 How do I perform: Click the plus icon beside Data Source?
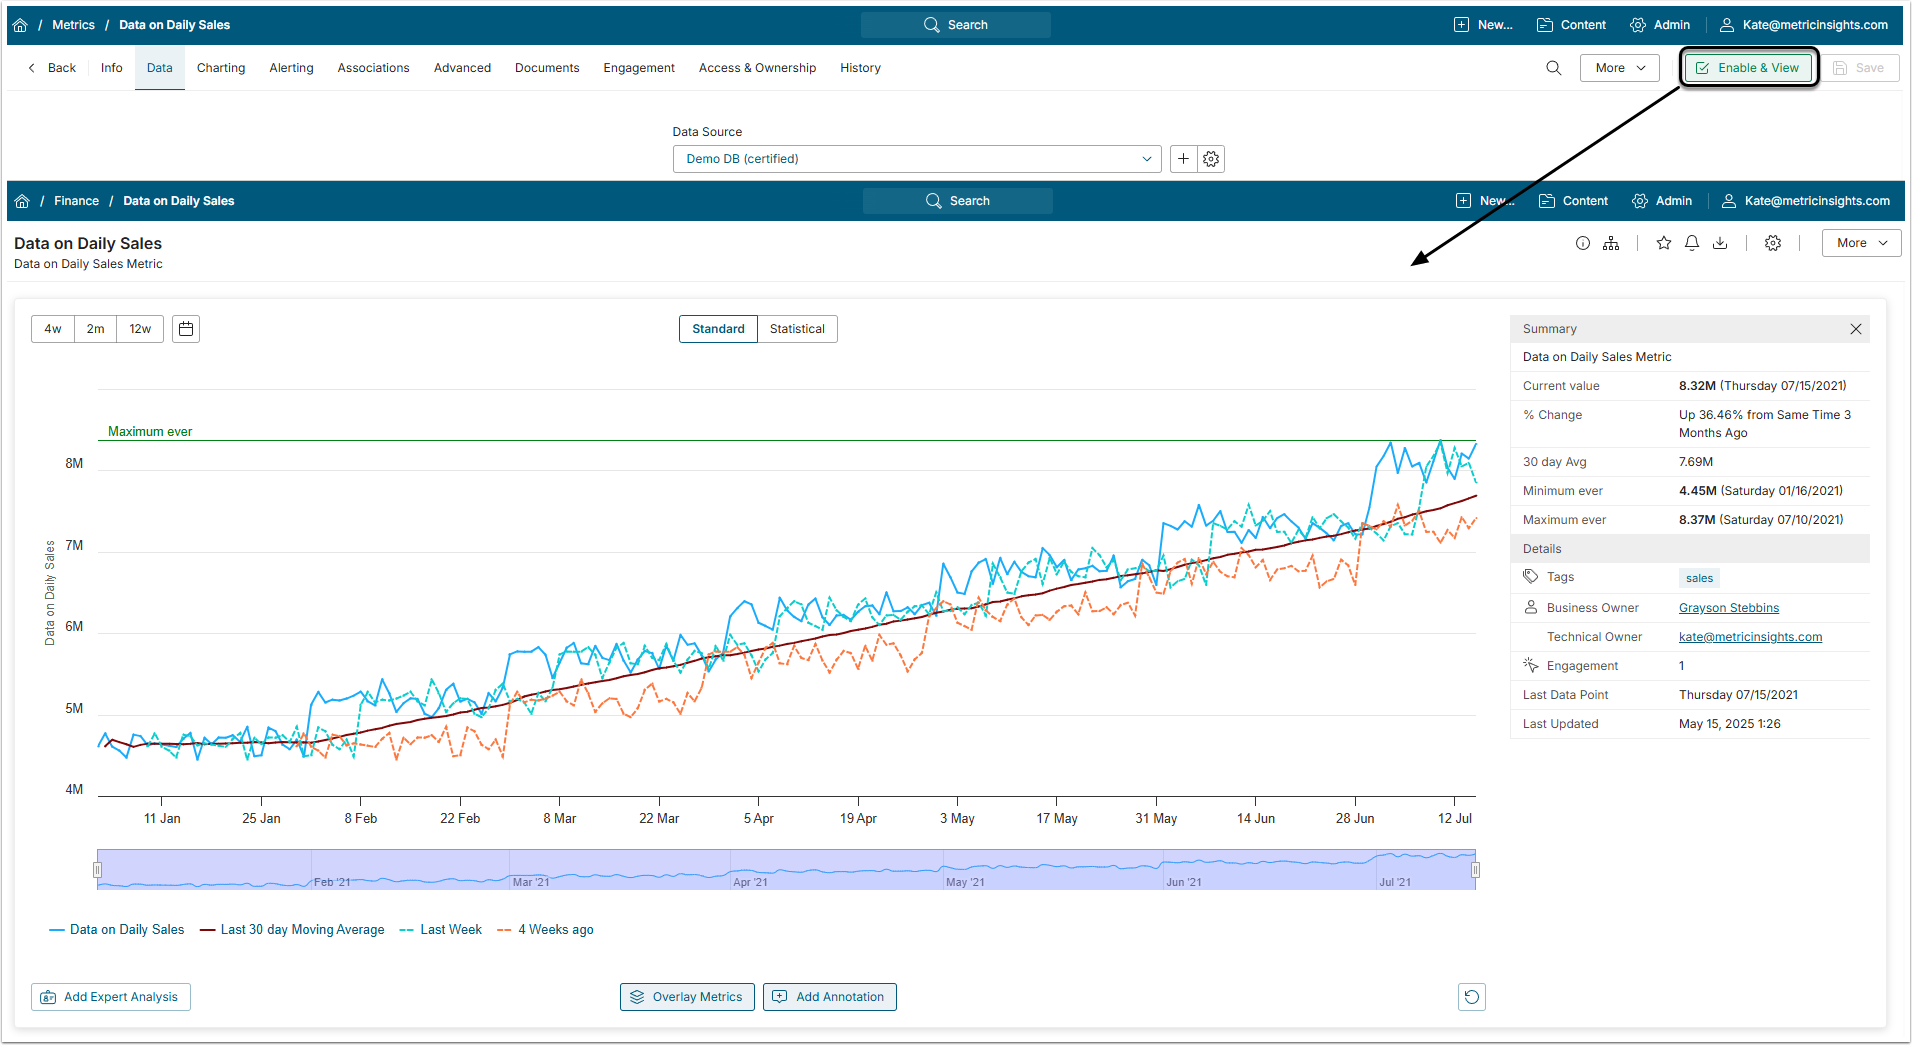click(x=1183, y=159)
